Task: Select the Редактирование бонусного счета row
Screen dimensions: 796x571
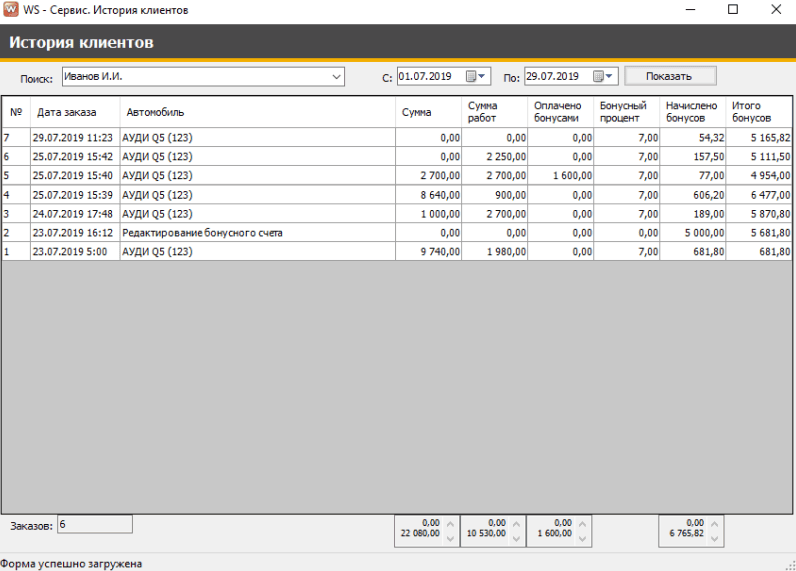Action: tap(202, 233)
